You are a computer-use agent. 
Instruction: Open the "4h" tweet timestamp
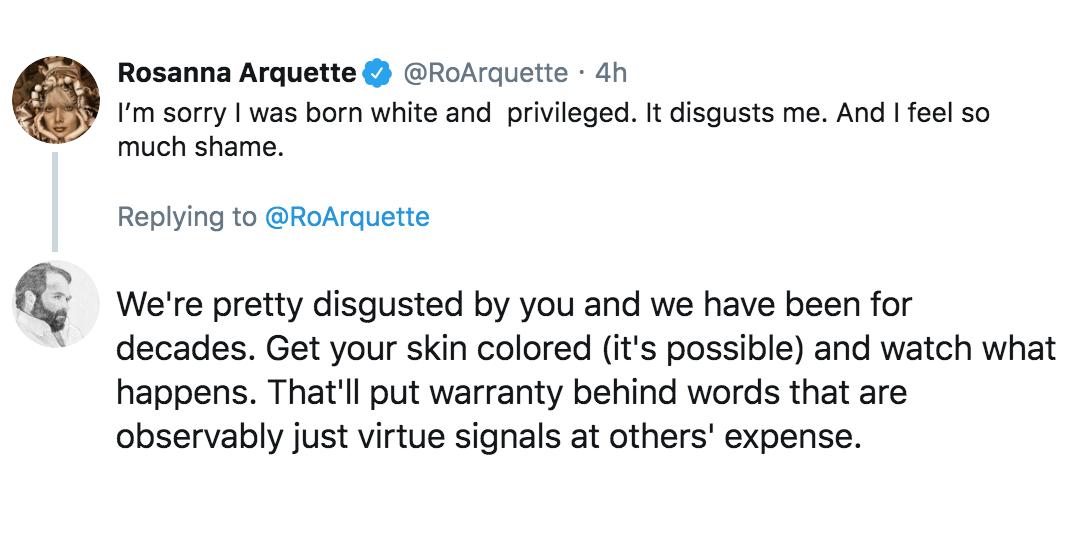pos(610,73)
